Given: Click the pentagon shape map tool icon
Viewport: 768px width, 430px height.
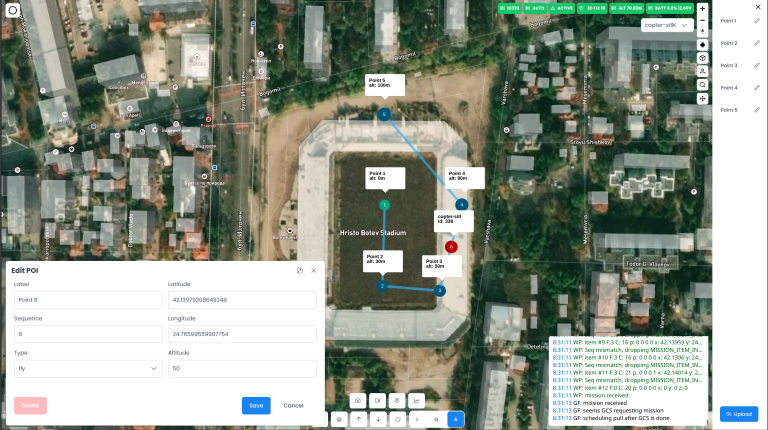Looking at the screenshot, I should coord(702,45).
